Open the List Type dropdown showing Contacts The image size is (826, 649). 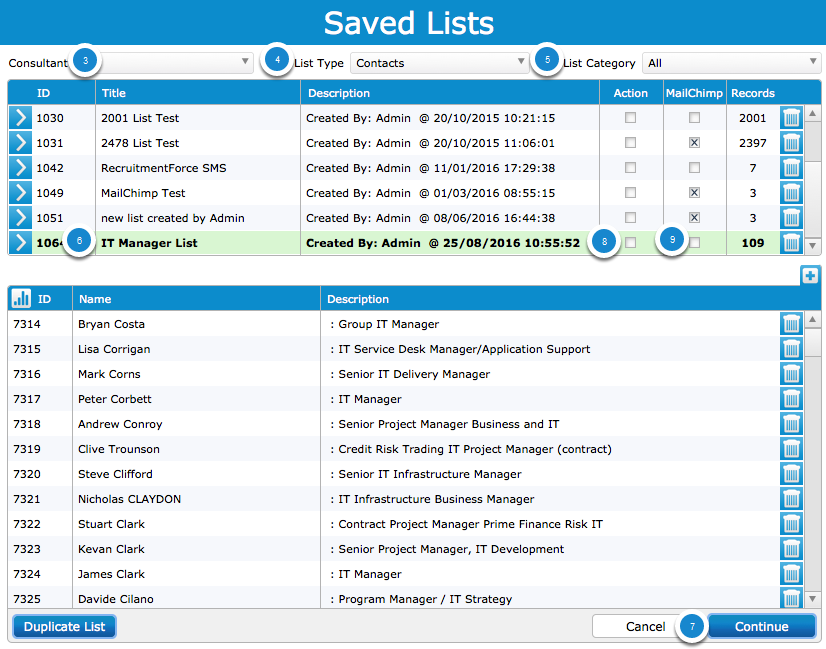point(439,63)
